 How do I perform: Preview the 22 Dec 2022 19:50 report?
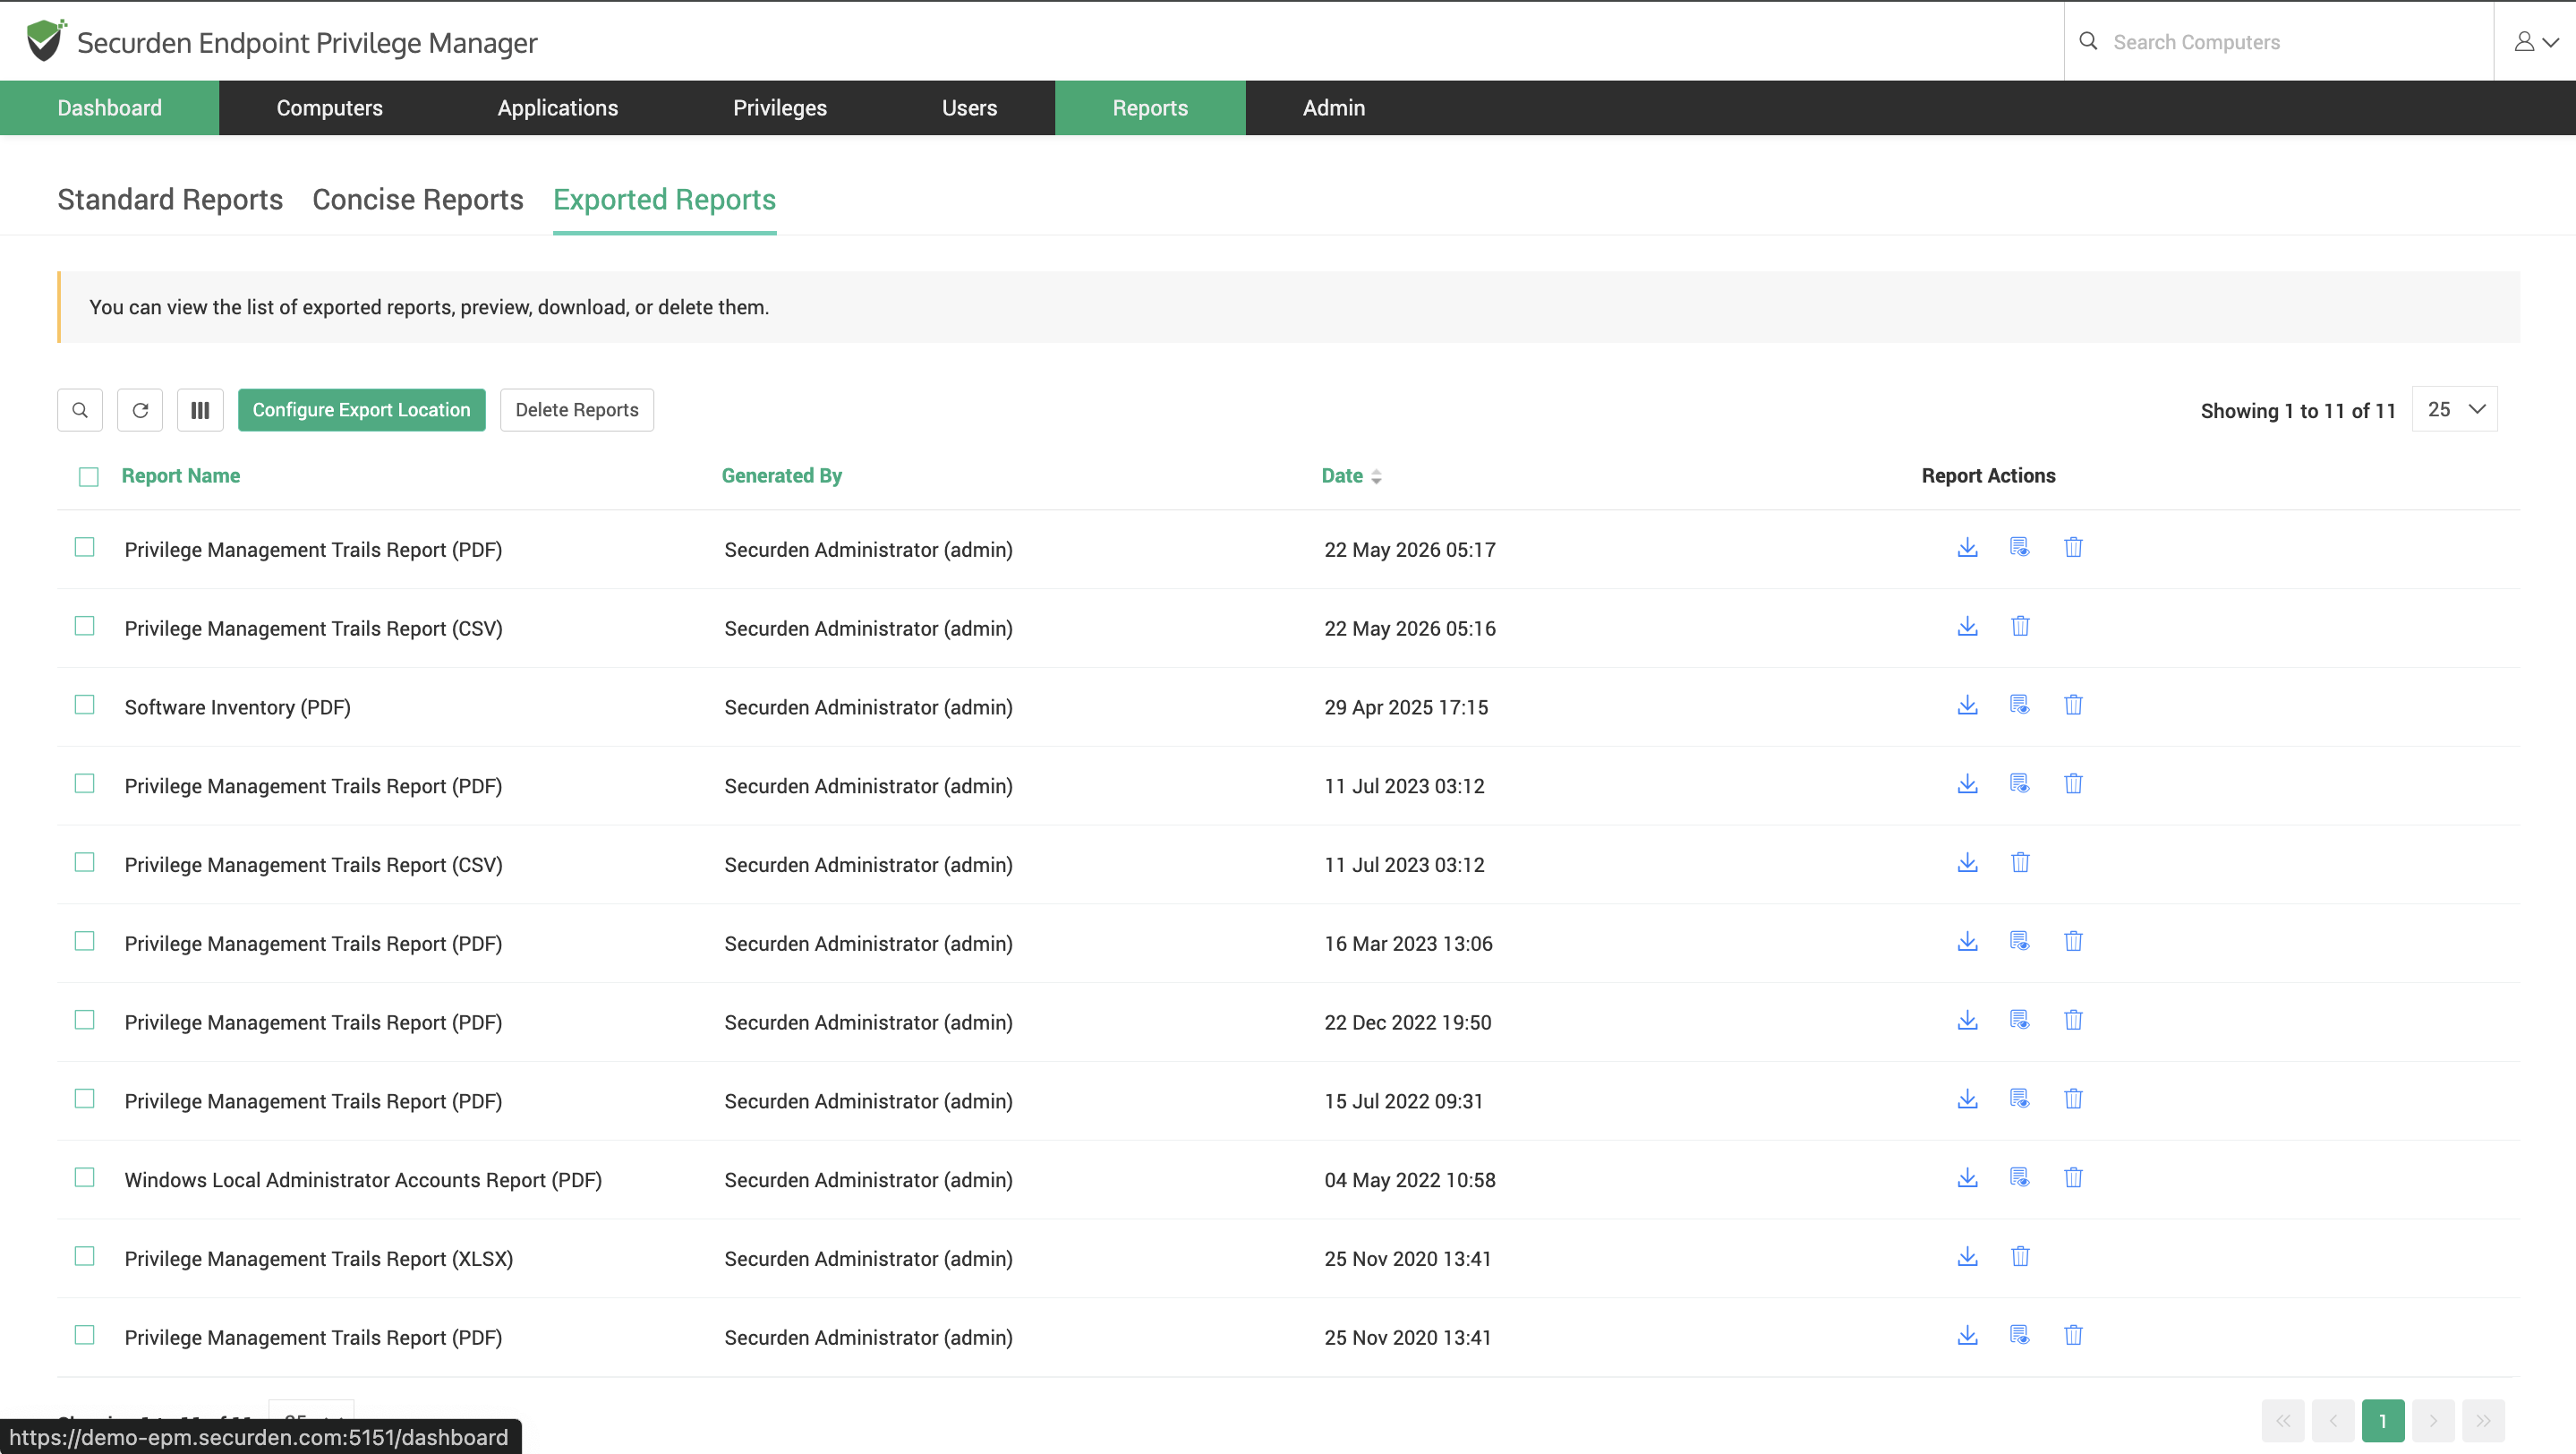2019,1021
